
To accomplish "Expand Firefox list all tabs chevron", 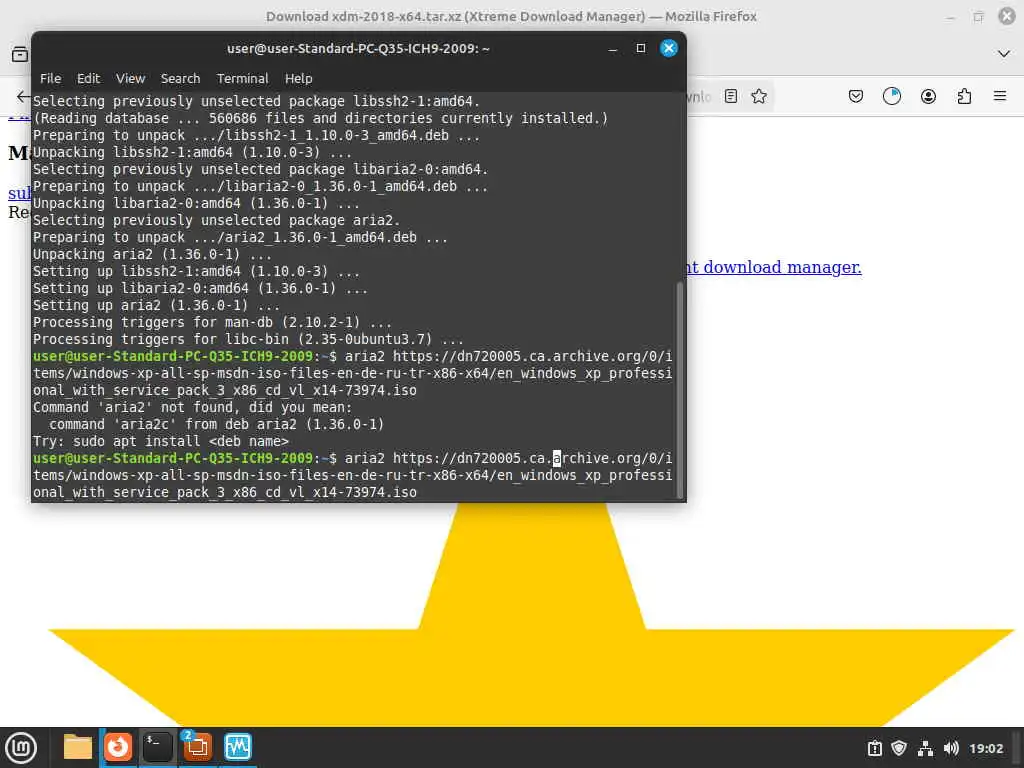I will 1004,54.
